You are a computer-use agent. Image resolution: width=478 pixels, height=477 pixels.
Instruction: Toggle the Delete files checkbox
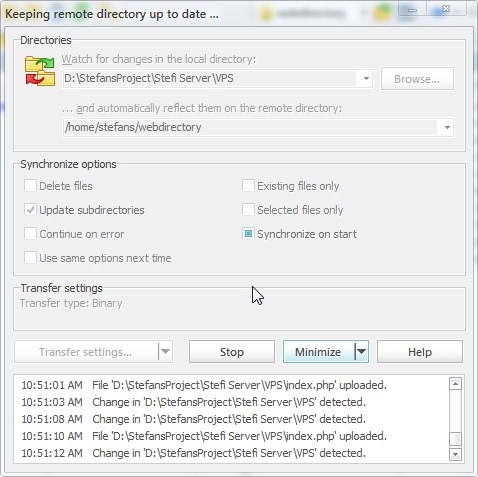(30, 185)
